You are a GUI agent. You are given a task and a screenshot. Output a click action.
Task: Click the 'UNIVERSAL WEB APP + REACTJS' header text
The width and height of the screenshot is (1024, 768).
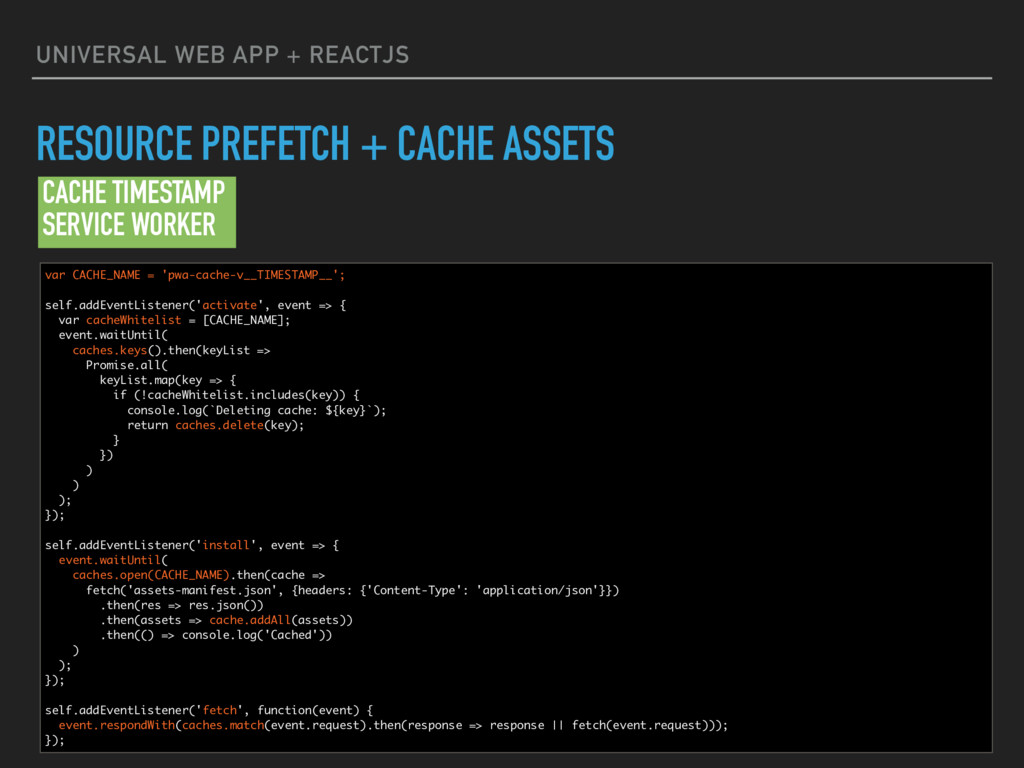[223, 55]
